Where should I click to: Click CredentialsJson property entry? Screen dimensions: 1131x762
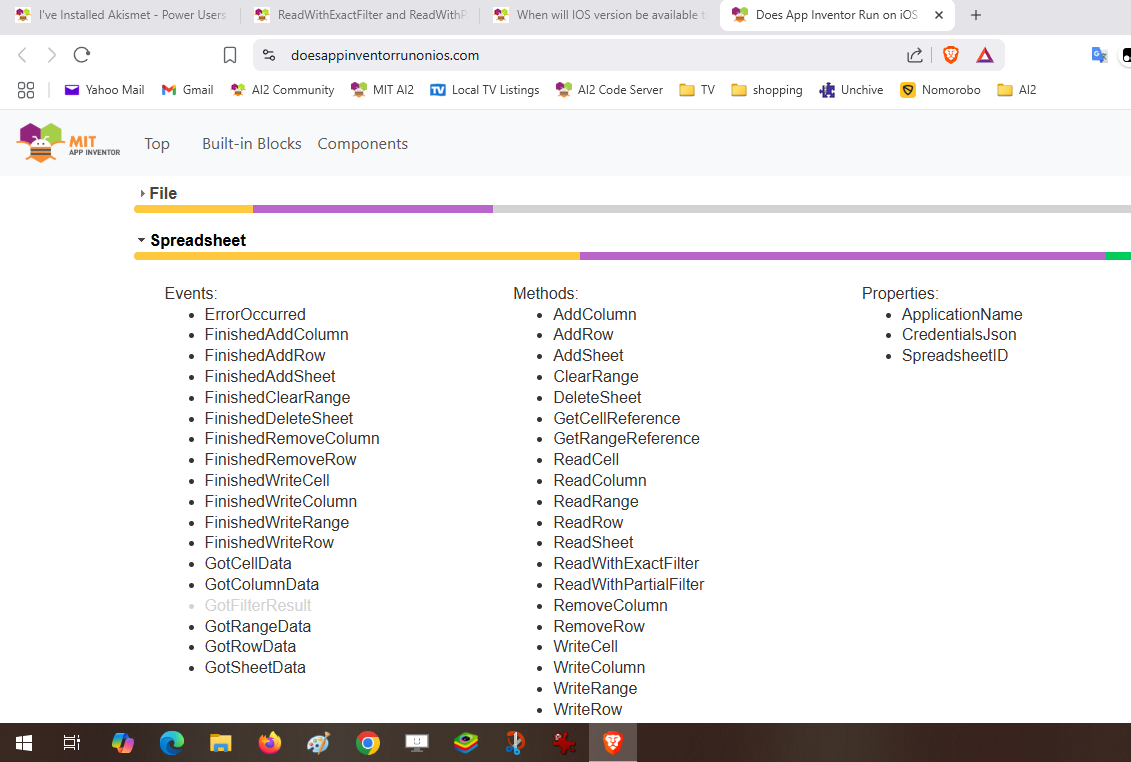tap(959, 334)
